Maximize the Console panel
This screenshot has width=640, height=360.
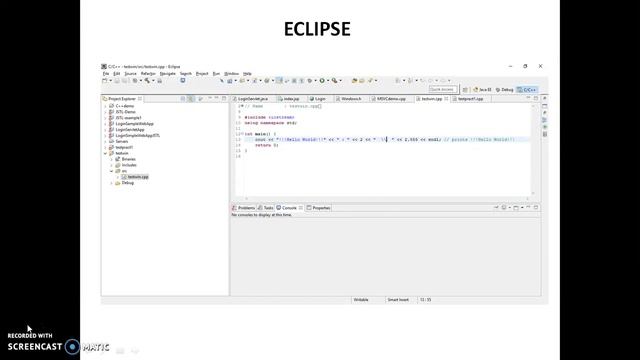tap(536, 208)
